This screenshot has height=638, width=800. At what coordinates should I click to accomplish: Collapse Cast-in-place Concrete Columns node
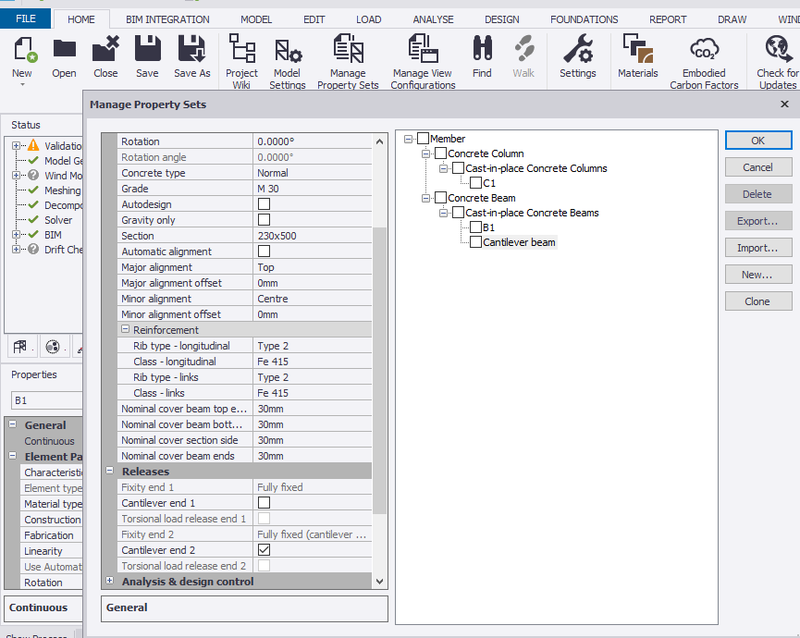point(443,168)
